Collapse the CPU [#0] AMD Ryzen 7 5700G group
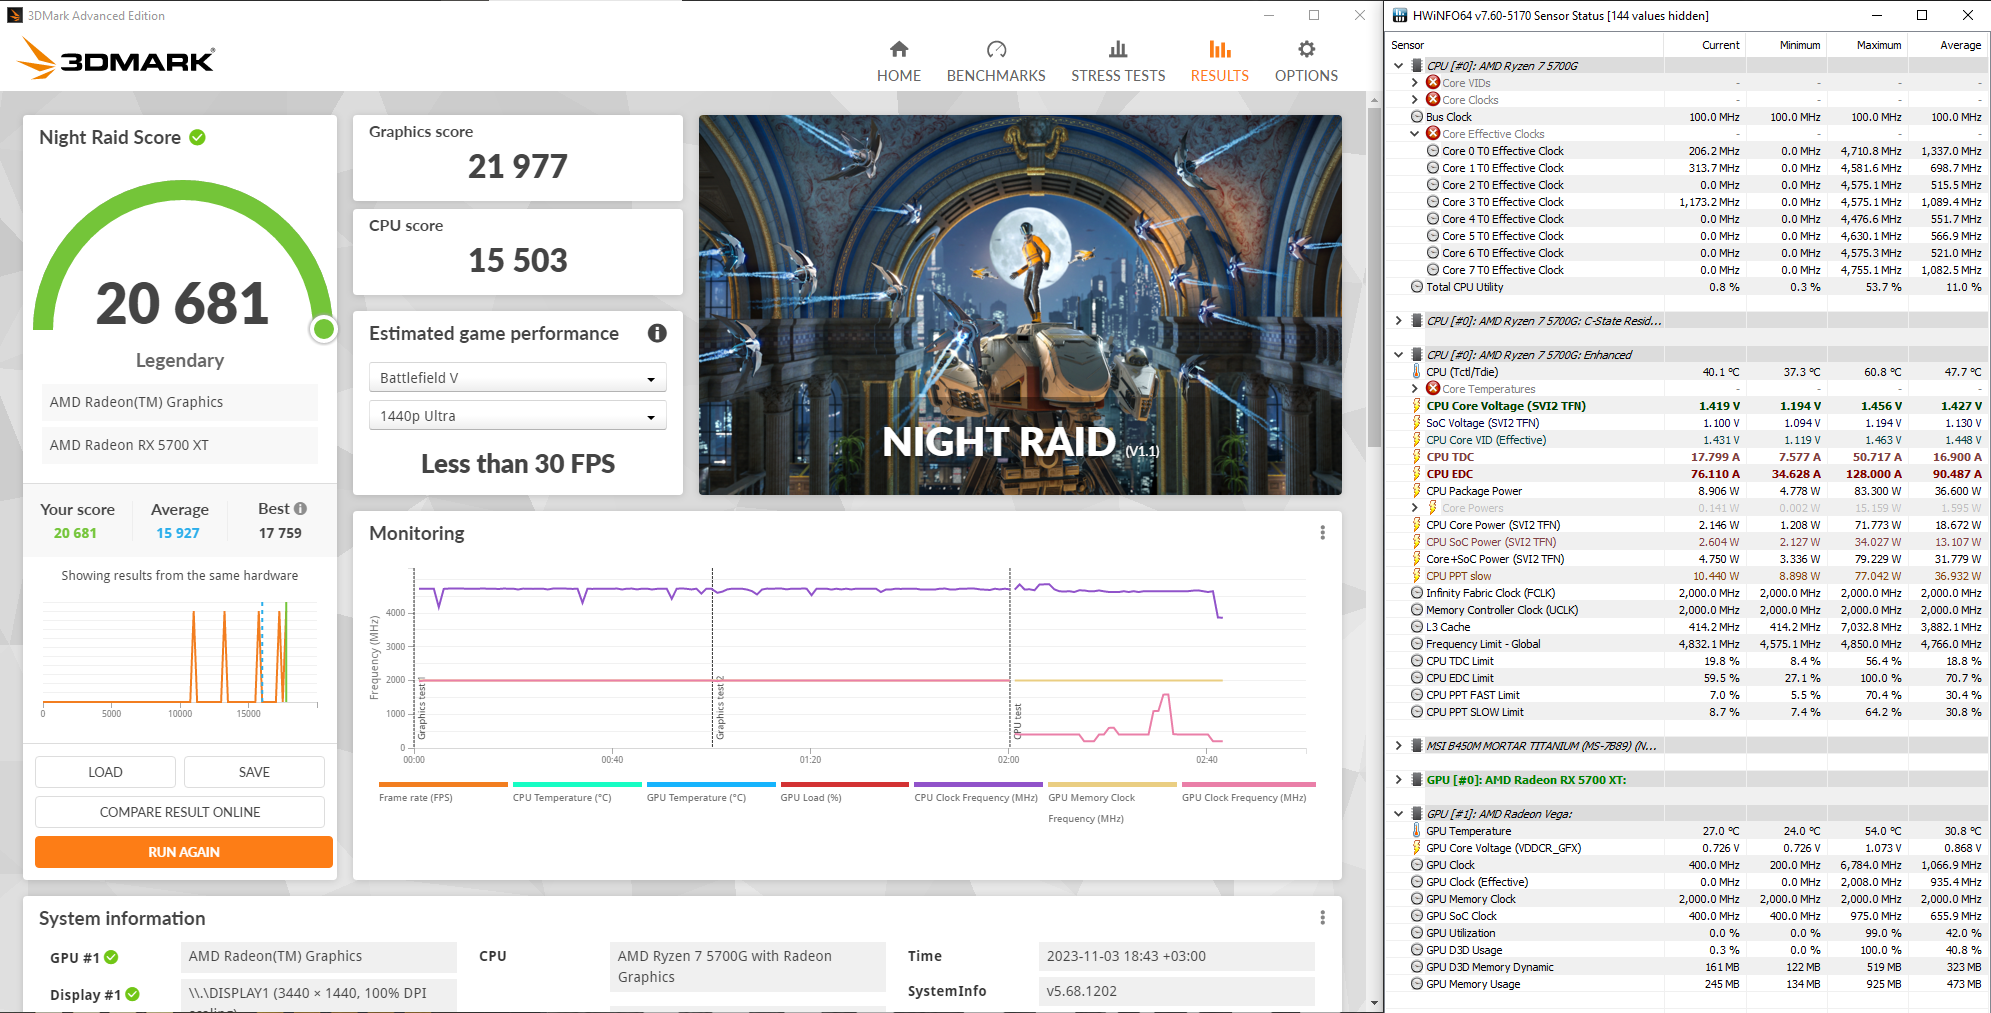Image resolution: width=1991 pixels, height=1013 pixels. coord(1398,66)
